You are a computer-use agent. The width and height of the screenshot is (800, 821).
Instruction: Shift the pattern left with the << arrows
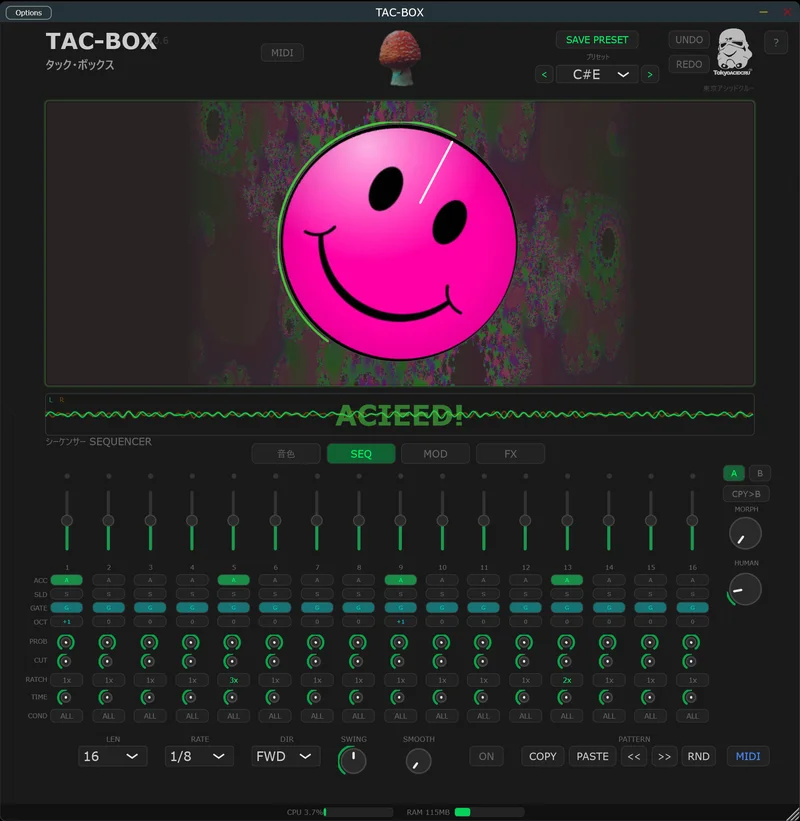(x=634, y=757)
